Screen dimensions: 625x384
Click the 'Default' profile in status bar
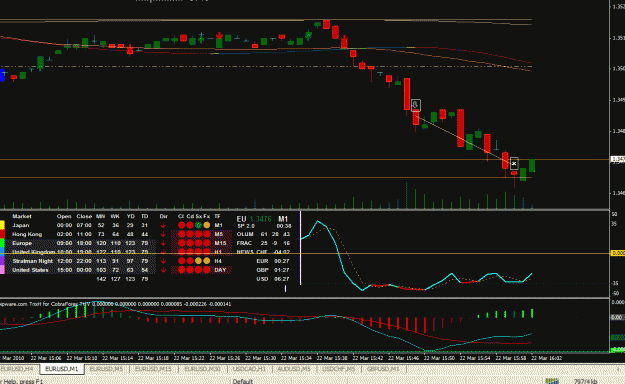(243, 382)
